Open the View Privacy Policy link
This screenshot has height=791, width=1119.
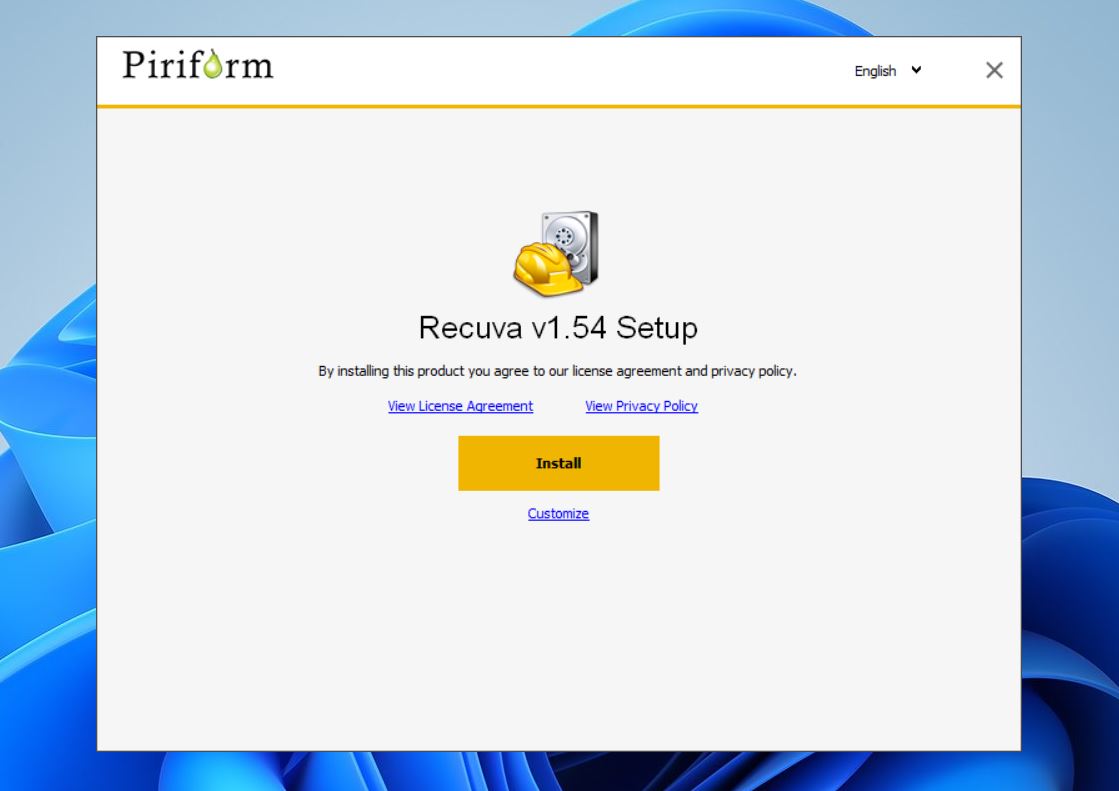[x=641, y=406]
